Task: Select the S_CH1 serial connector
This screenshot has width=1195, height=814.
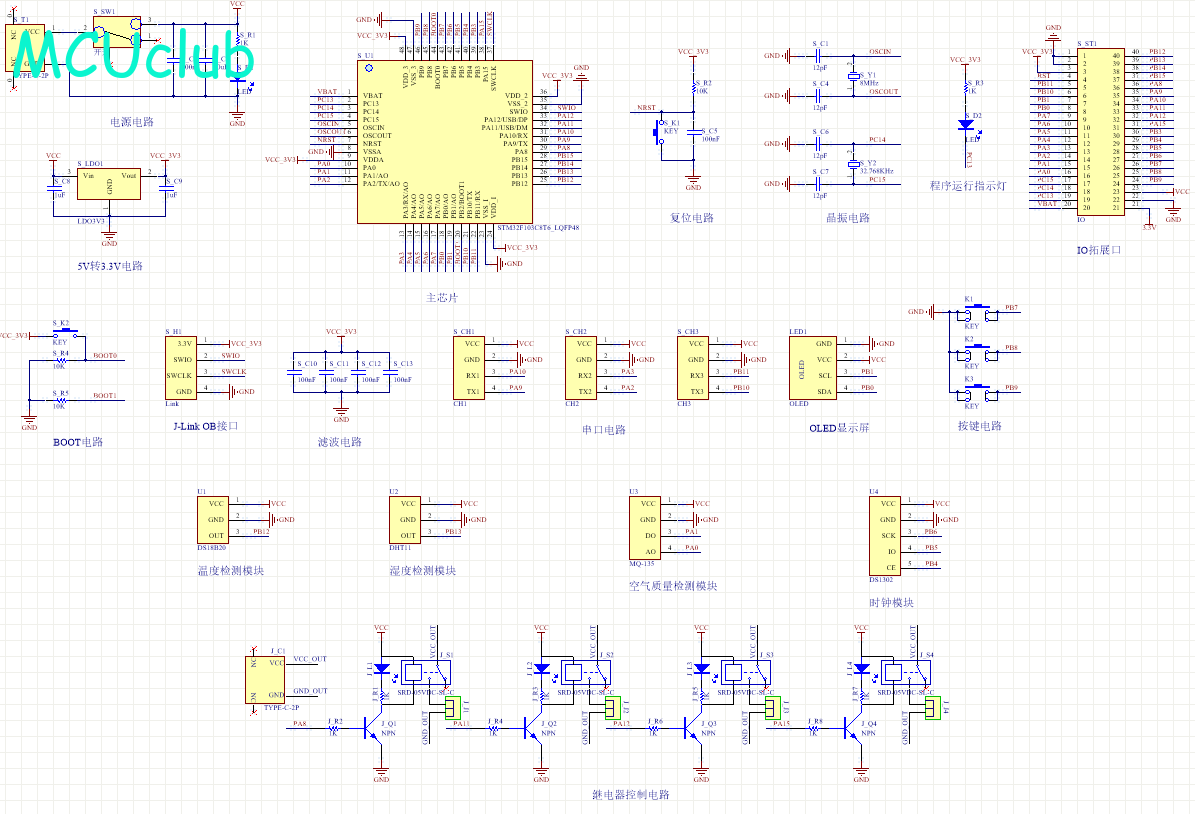Action: click(469, 367)
